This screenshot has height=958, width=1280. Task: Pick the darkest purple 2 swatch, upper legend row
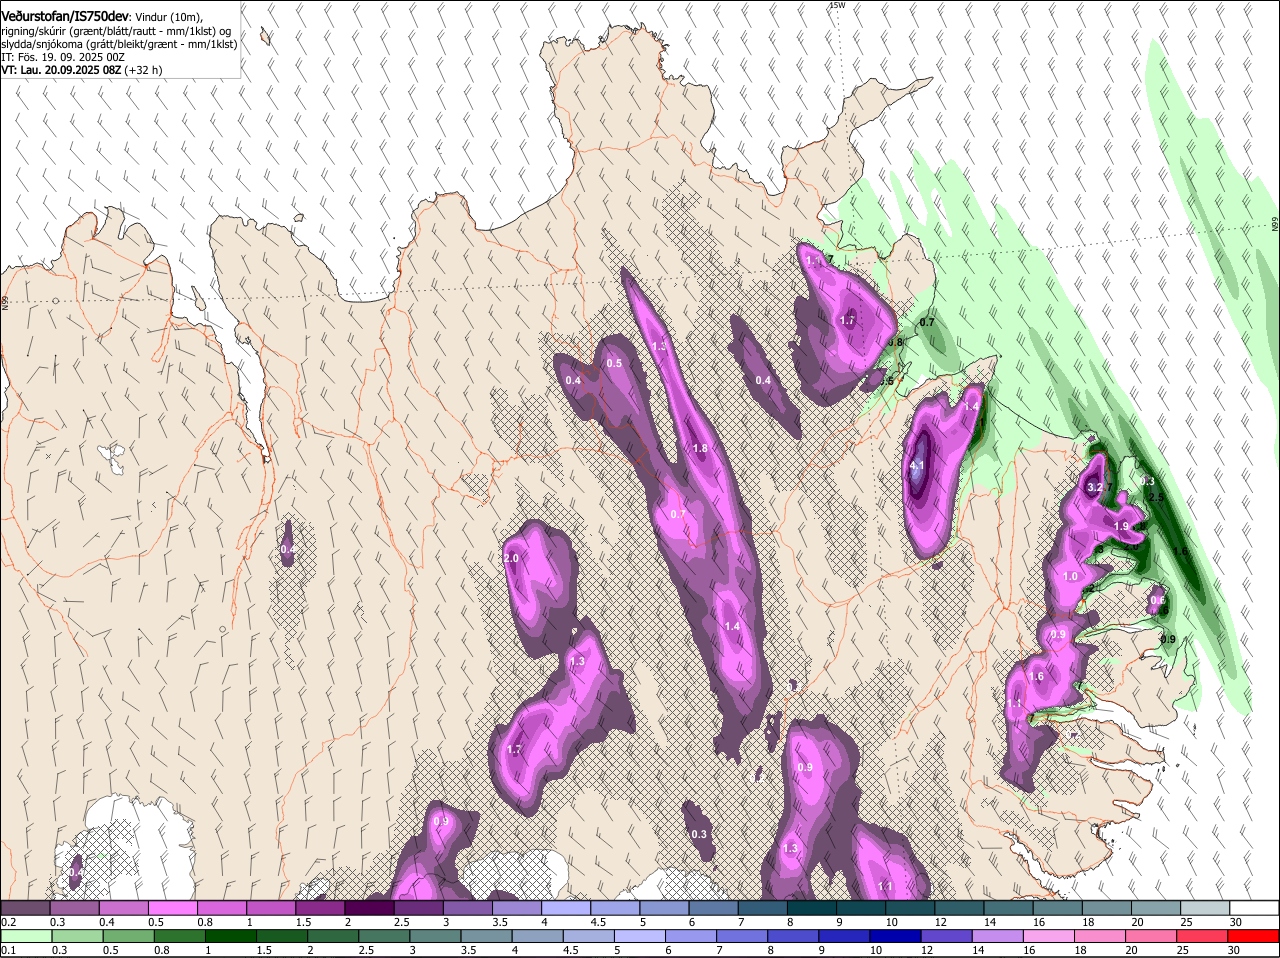coord(369,907)
